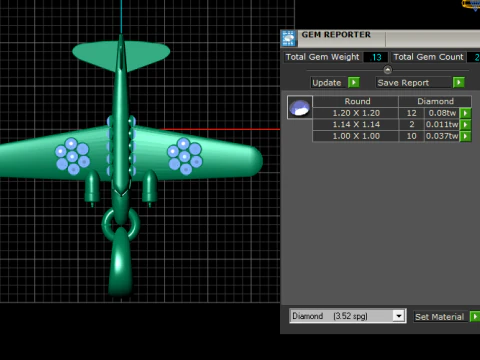Click the 0.011tw weight cell
The image size is (480, 360).
click(x=442, y=125)
